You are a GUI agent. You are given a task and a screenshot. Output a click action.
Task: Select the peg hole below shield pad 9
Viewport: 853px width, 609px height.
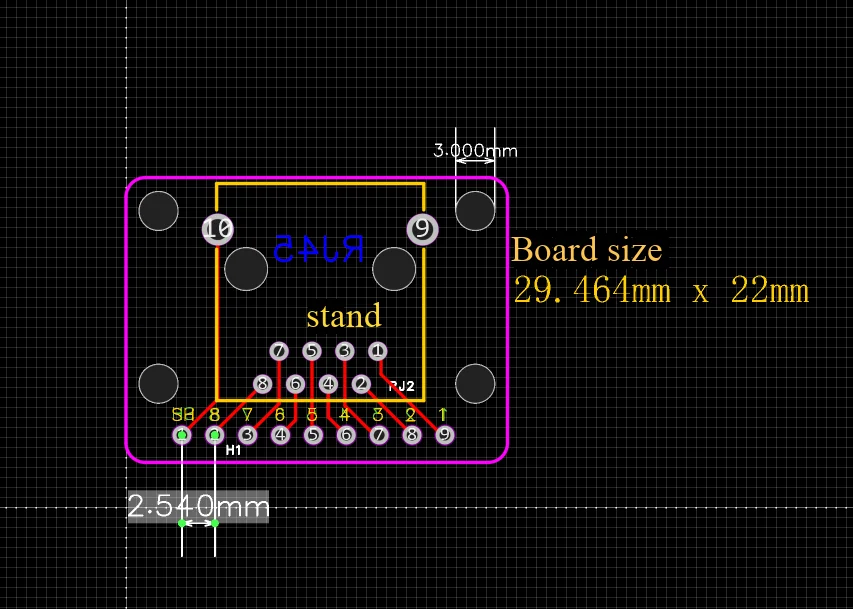click(x=394, y=269)
